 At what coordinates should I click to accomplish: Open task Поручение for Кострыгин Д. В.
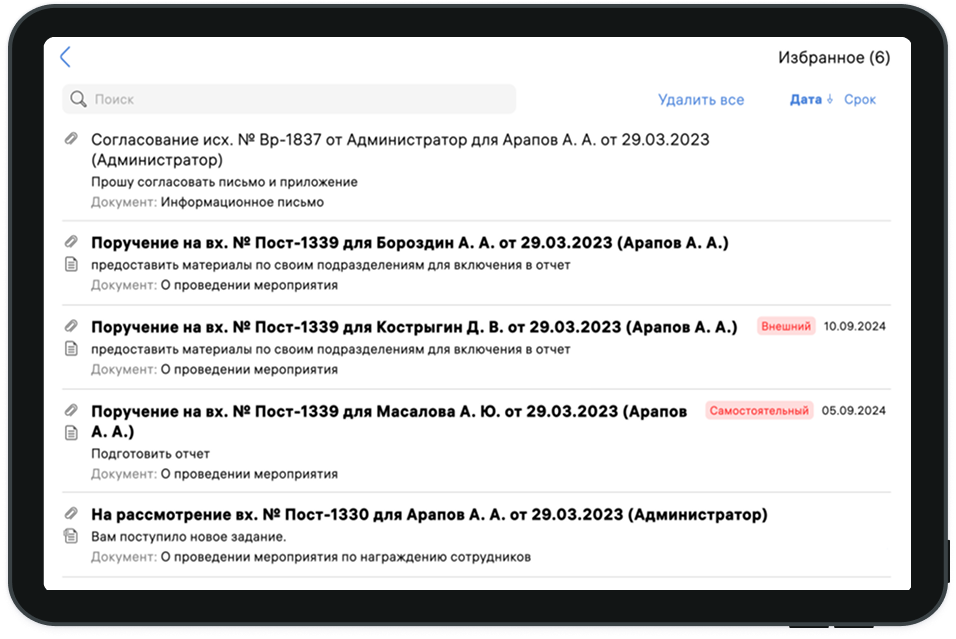413,327
